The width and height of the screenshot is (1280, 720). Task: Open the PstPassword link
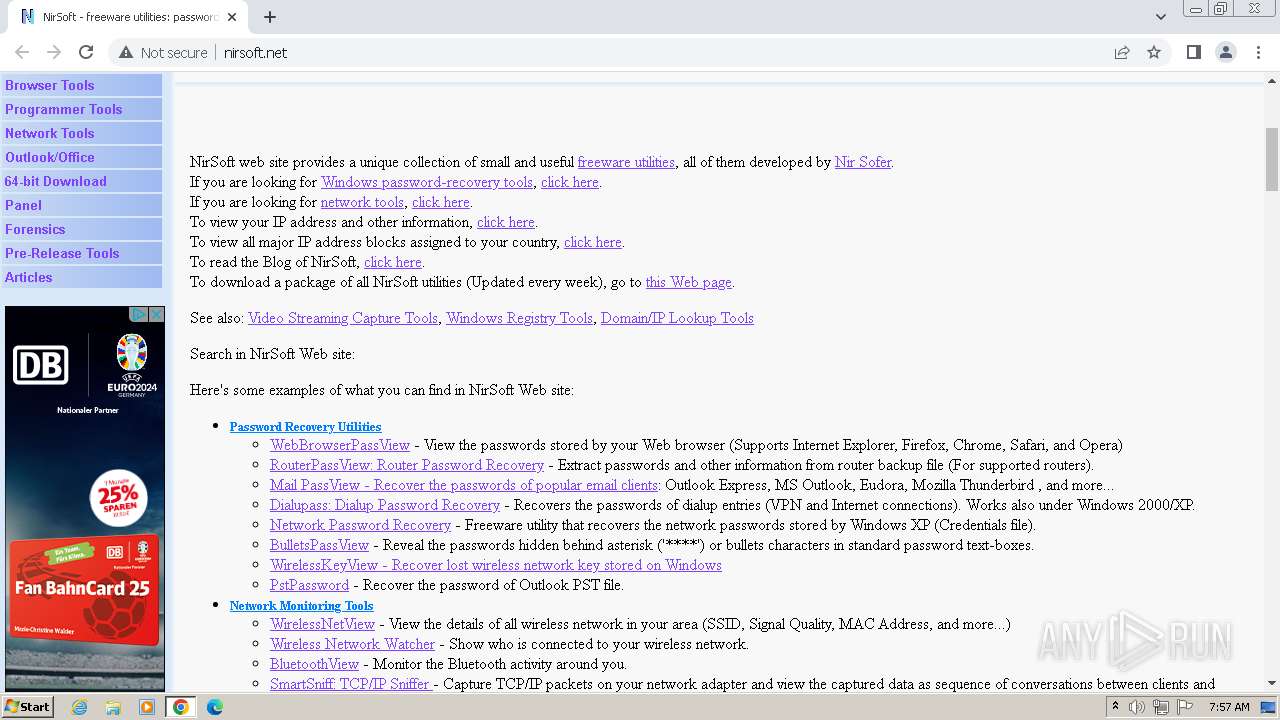309,585
